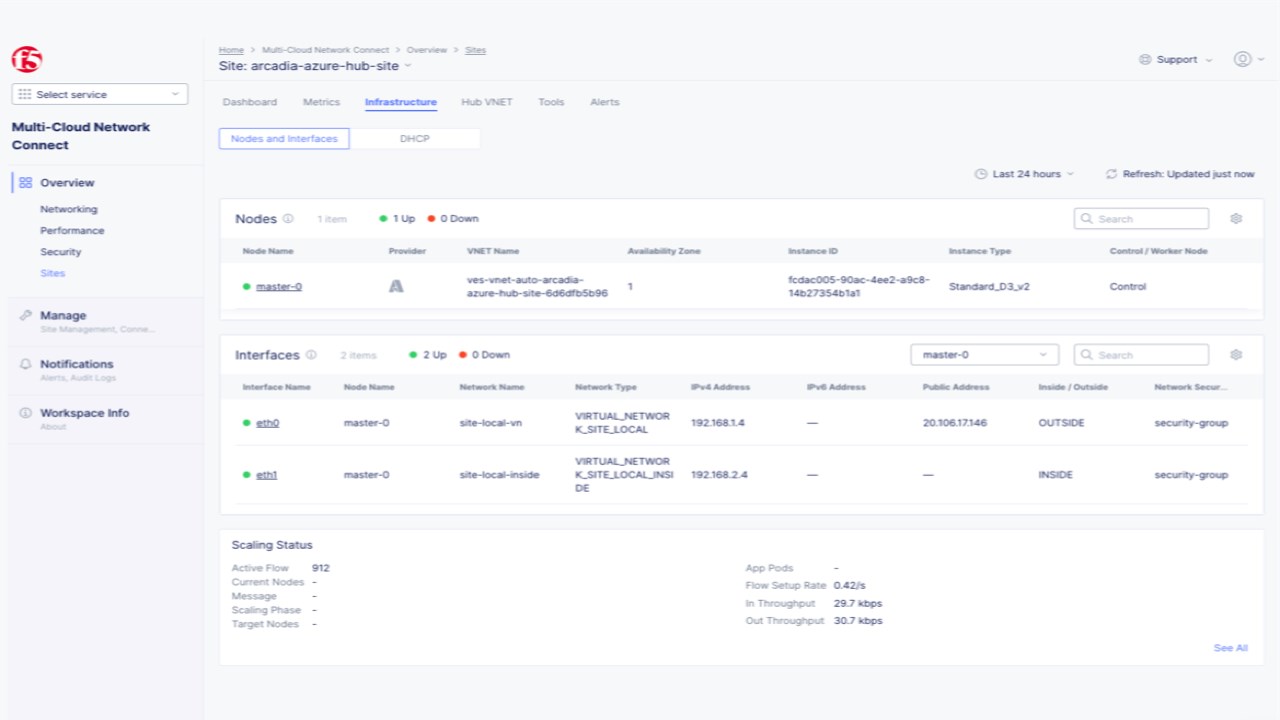Click the IPv4 Address column header
The image size is (1280, 720).
point(720,387)
